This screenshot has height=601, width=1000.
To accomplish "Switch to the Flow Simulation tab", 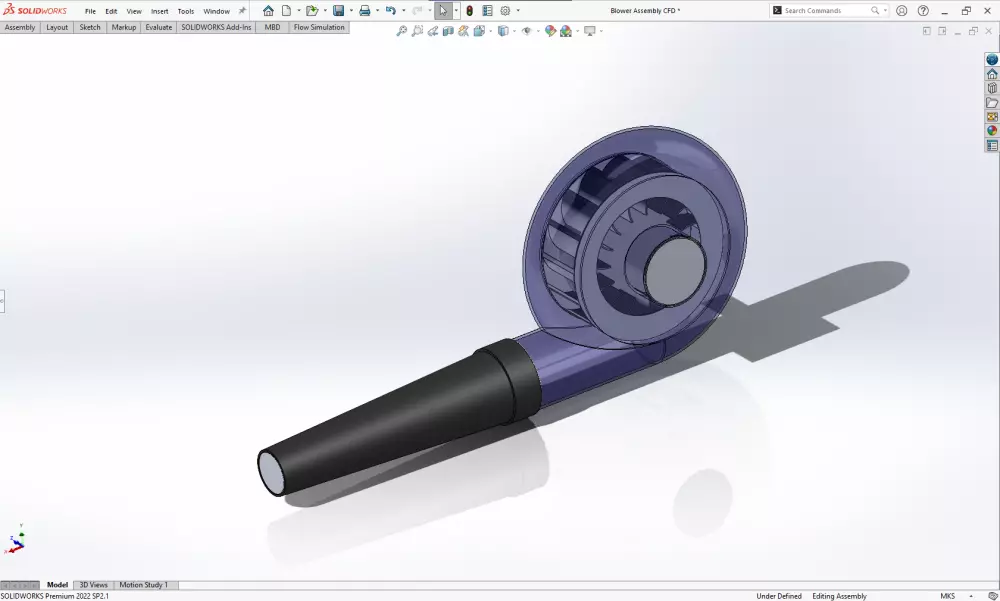I will coord(318,27).
